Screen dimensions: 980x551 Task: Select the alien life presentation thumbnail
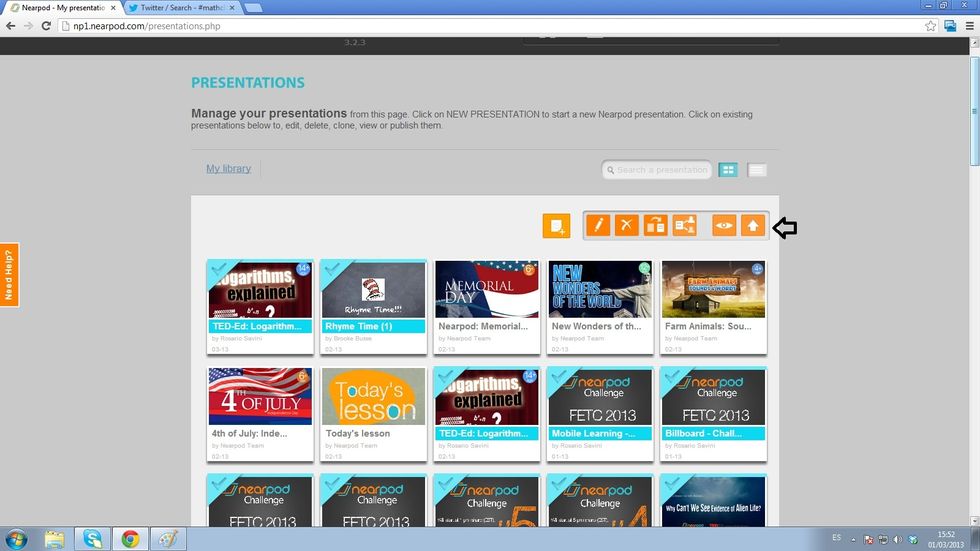pos(713,501)
